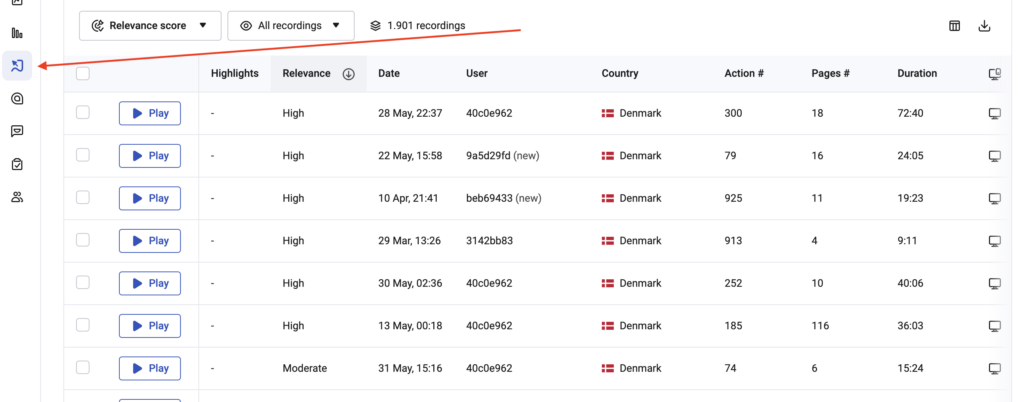This screenshot has height=402, width=1024.
Task: Open the bar chart icon in sidebar
Action: coord(18,33)
